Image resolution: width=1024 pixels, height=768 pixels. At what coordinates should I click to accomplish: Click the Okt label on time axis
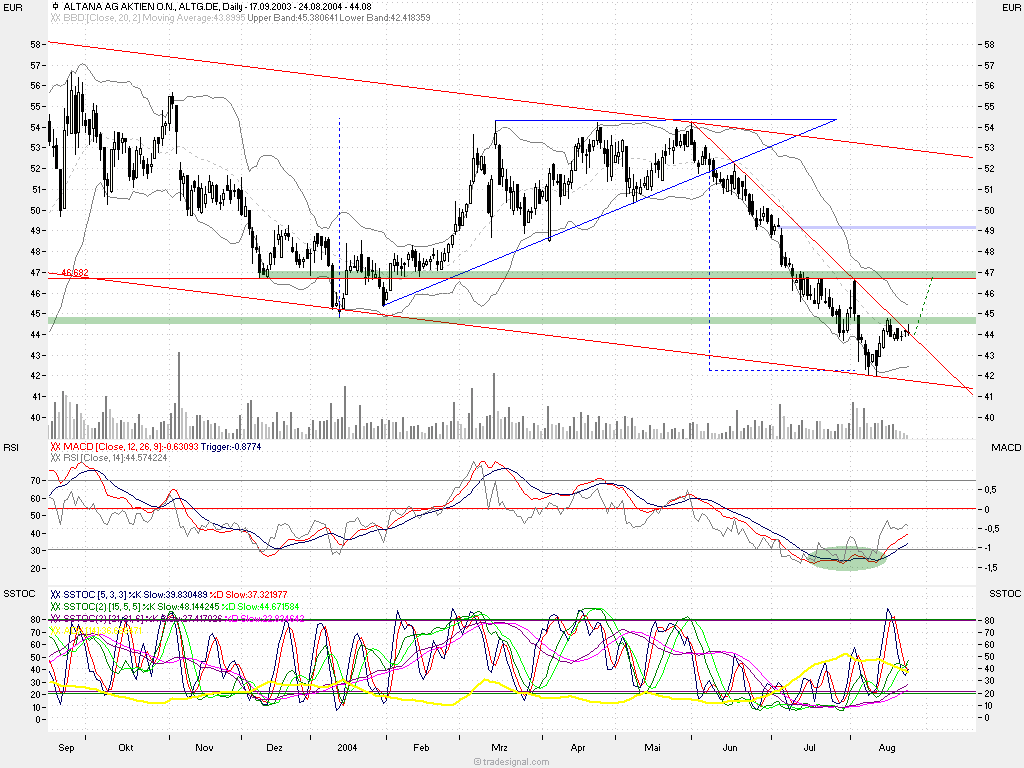coord(125,748)
